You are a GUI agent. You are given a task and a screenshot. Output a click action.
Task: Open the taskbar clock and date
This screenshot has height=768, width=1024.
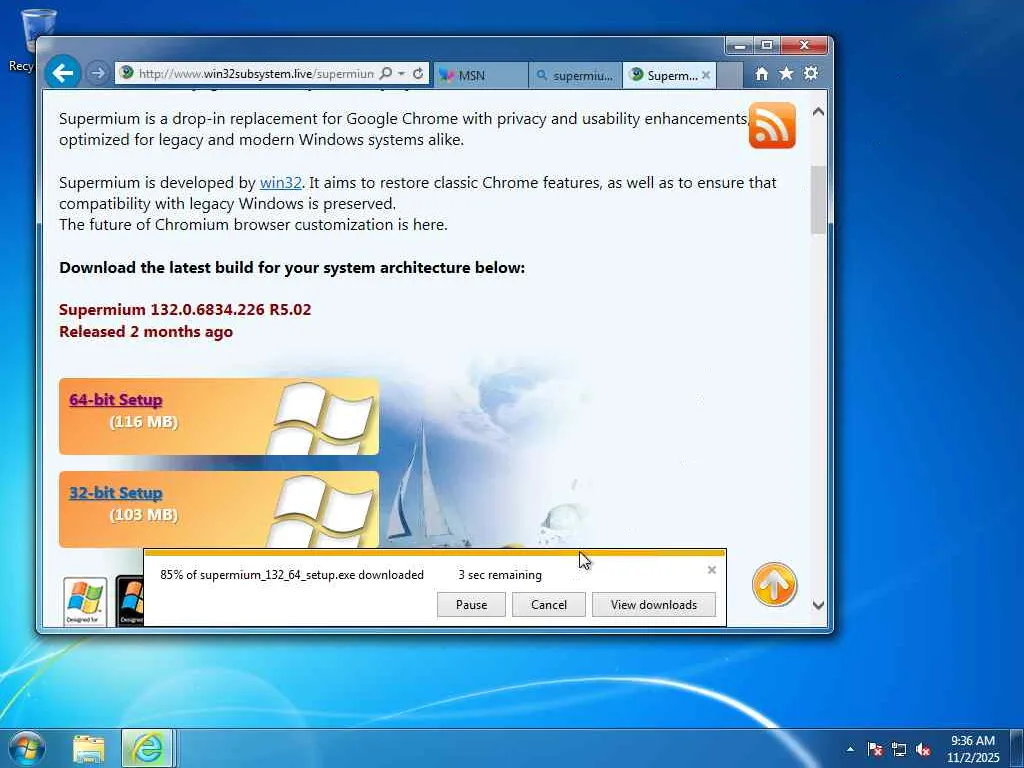[973, 749]
